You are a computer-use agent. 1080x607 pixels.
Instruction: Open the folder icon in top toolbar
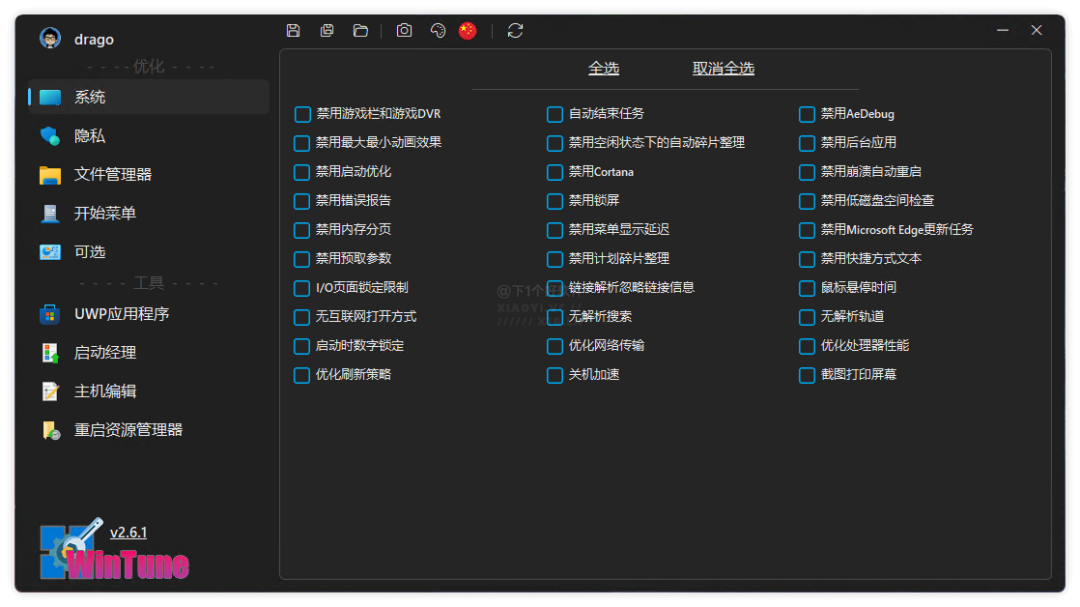(x=360, y=30)
